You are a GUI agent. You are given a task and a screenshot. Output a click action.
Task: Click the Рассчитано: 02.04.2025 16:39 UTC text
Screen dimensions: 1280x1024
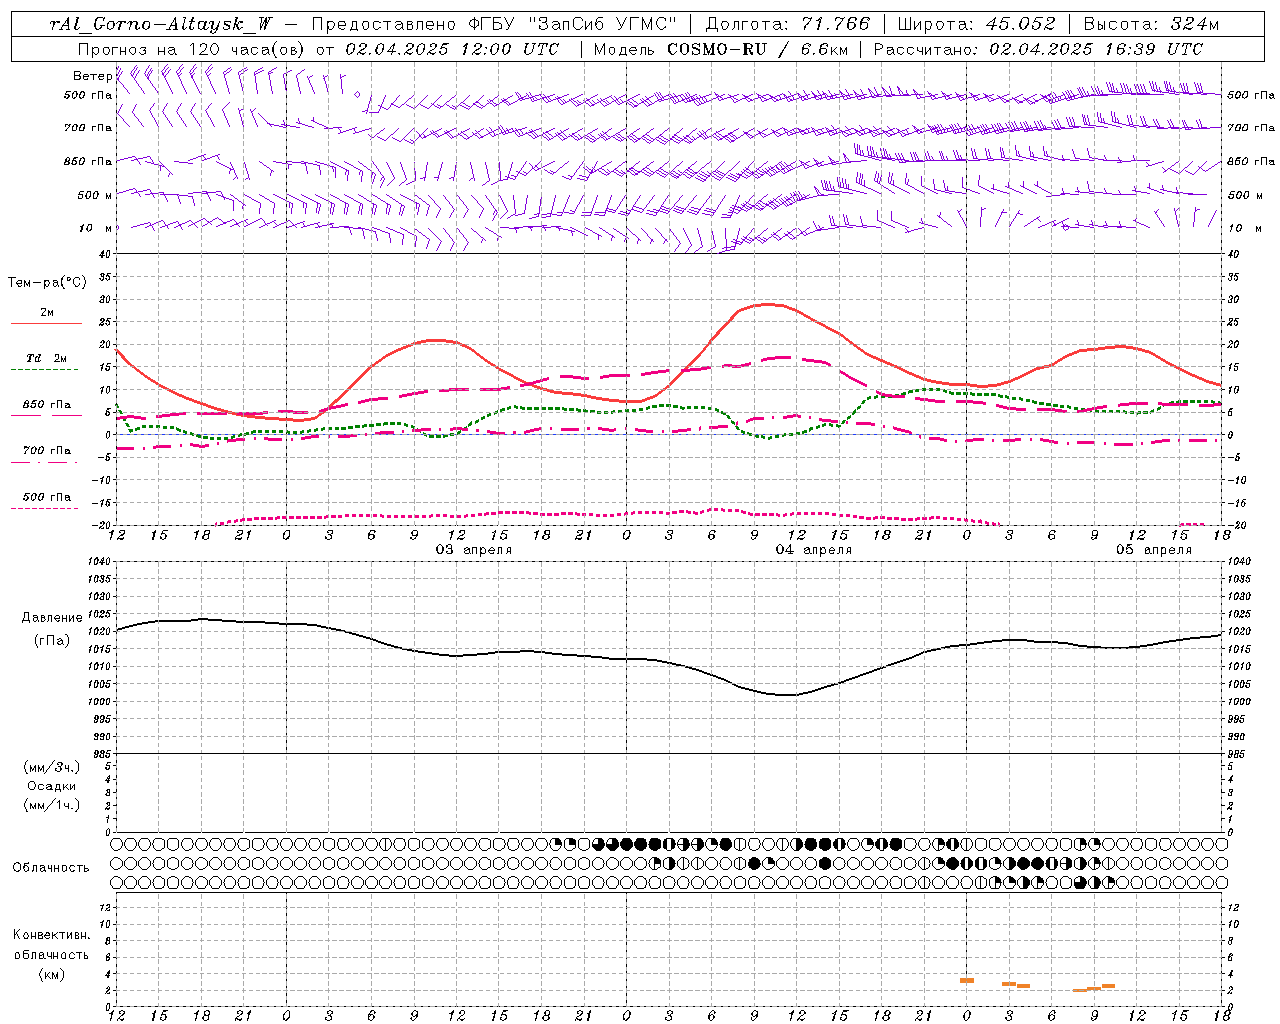pos(1038,49)
